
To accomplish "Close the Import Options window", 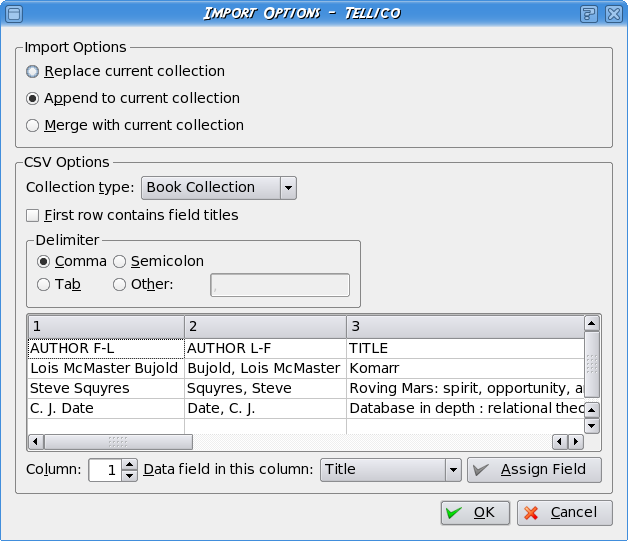I will coord(614,14).
